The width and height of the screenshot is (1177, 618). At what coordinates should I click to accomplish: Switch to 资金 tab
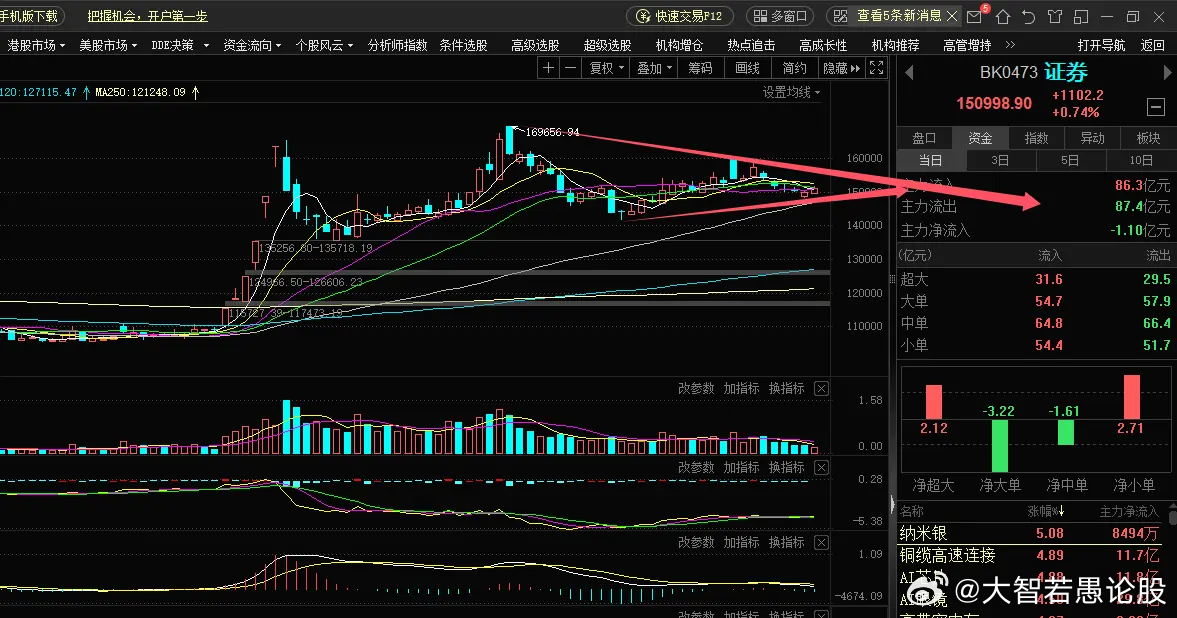coord(980,138)
